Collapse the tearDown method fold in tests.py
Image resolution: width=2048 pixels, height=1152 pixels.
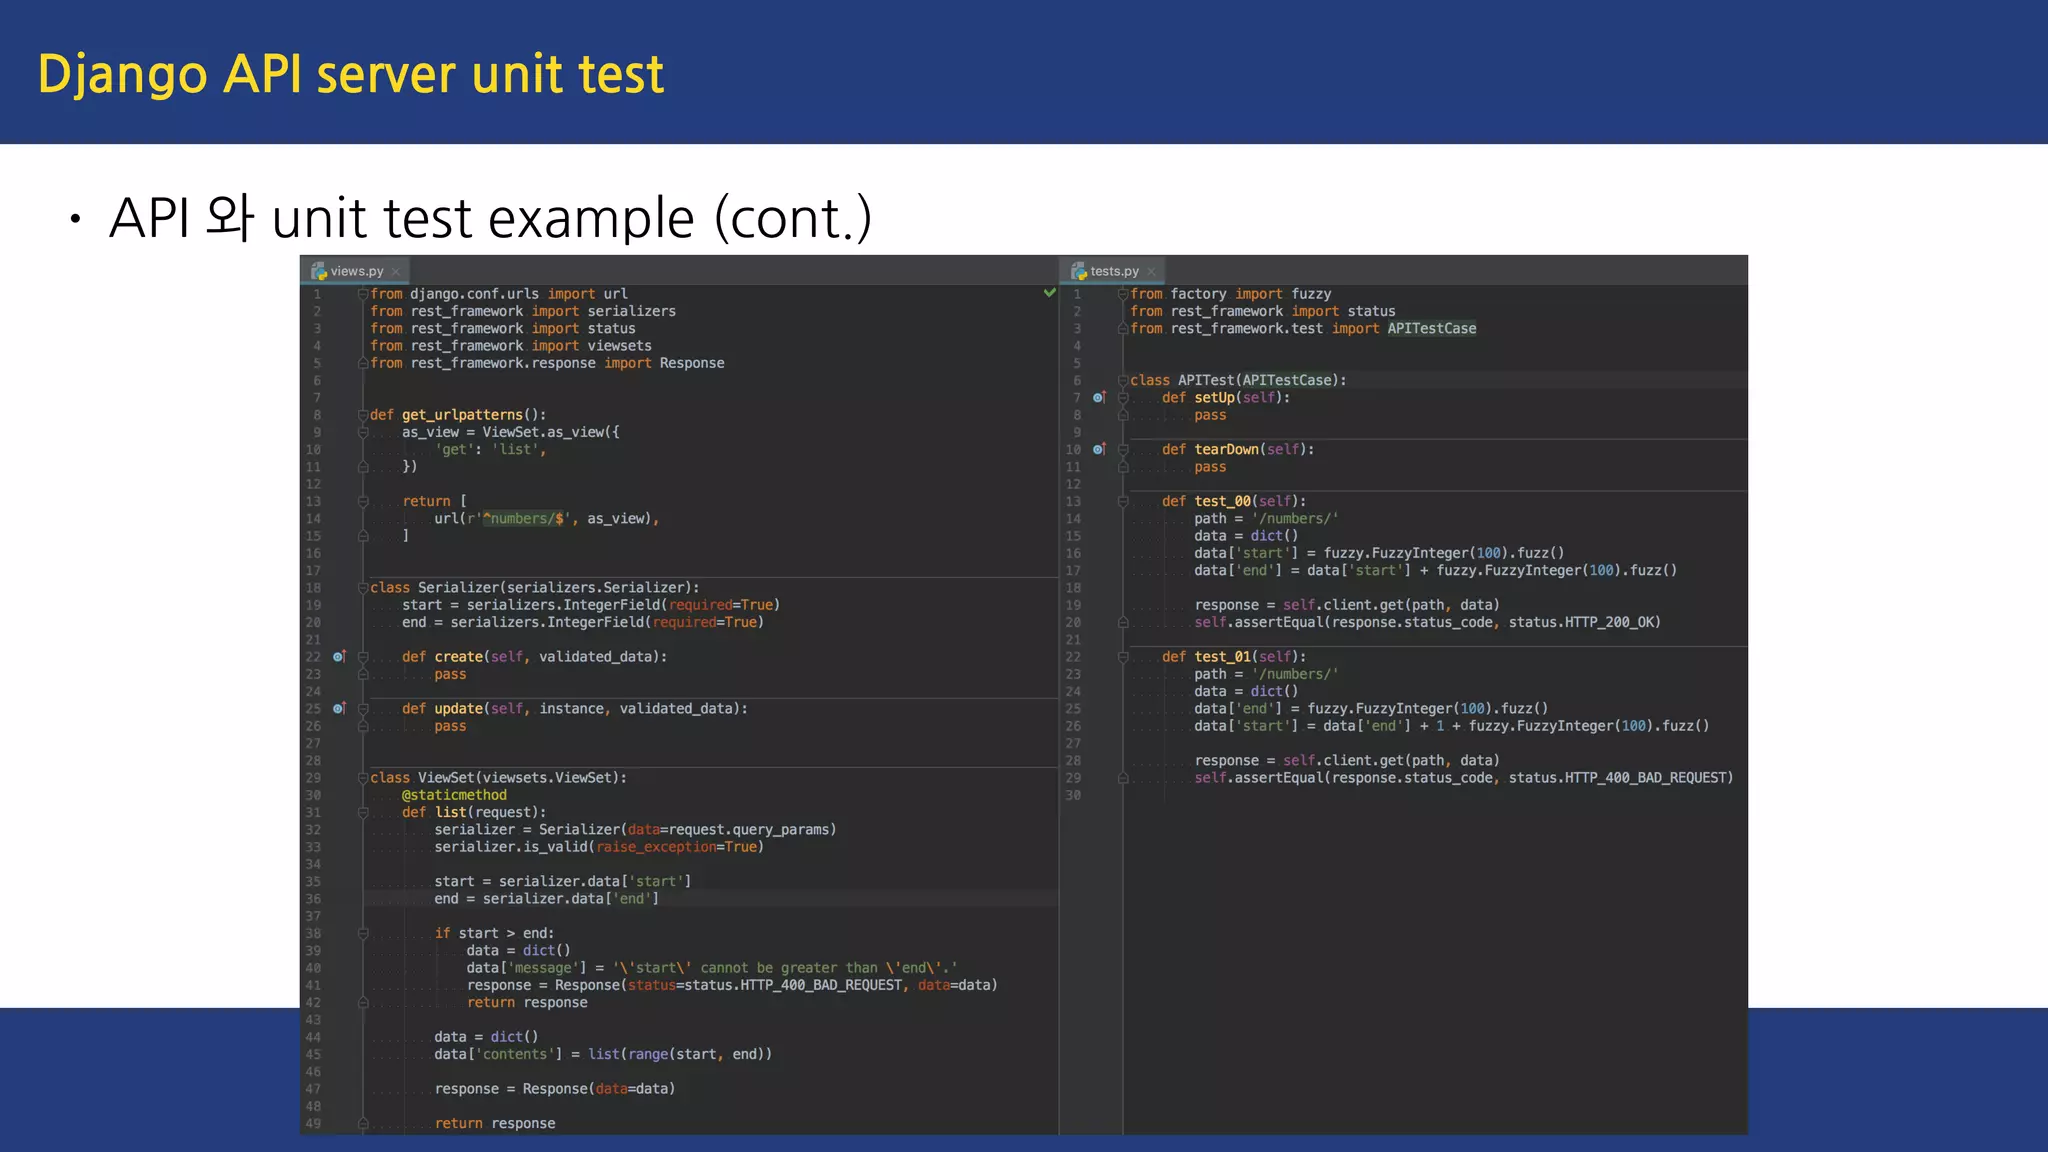pos(1123,450)
